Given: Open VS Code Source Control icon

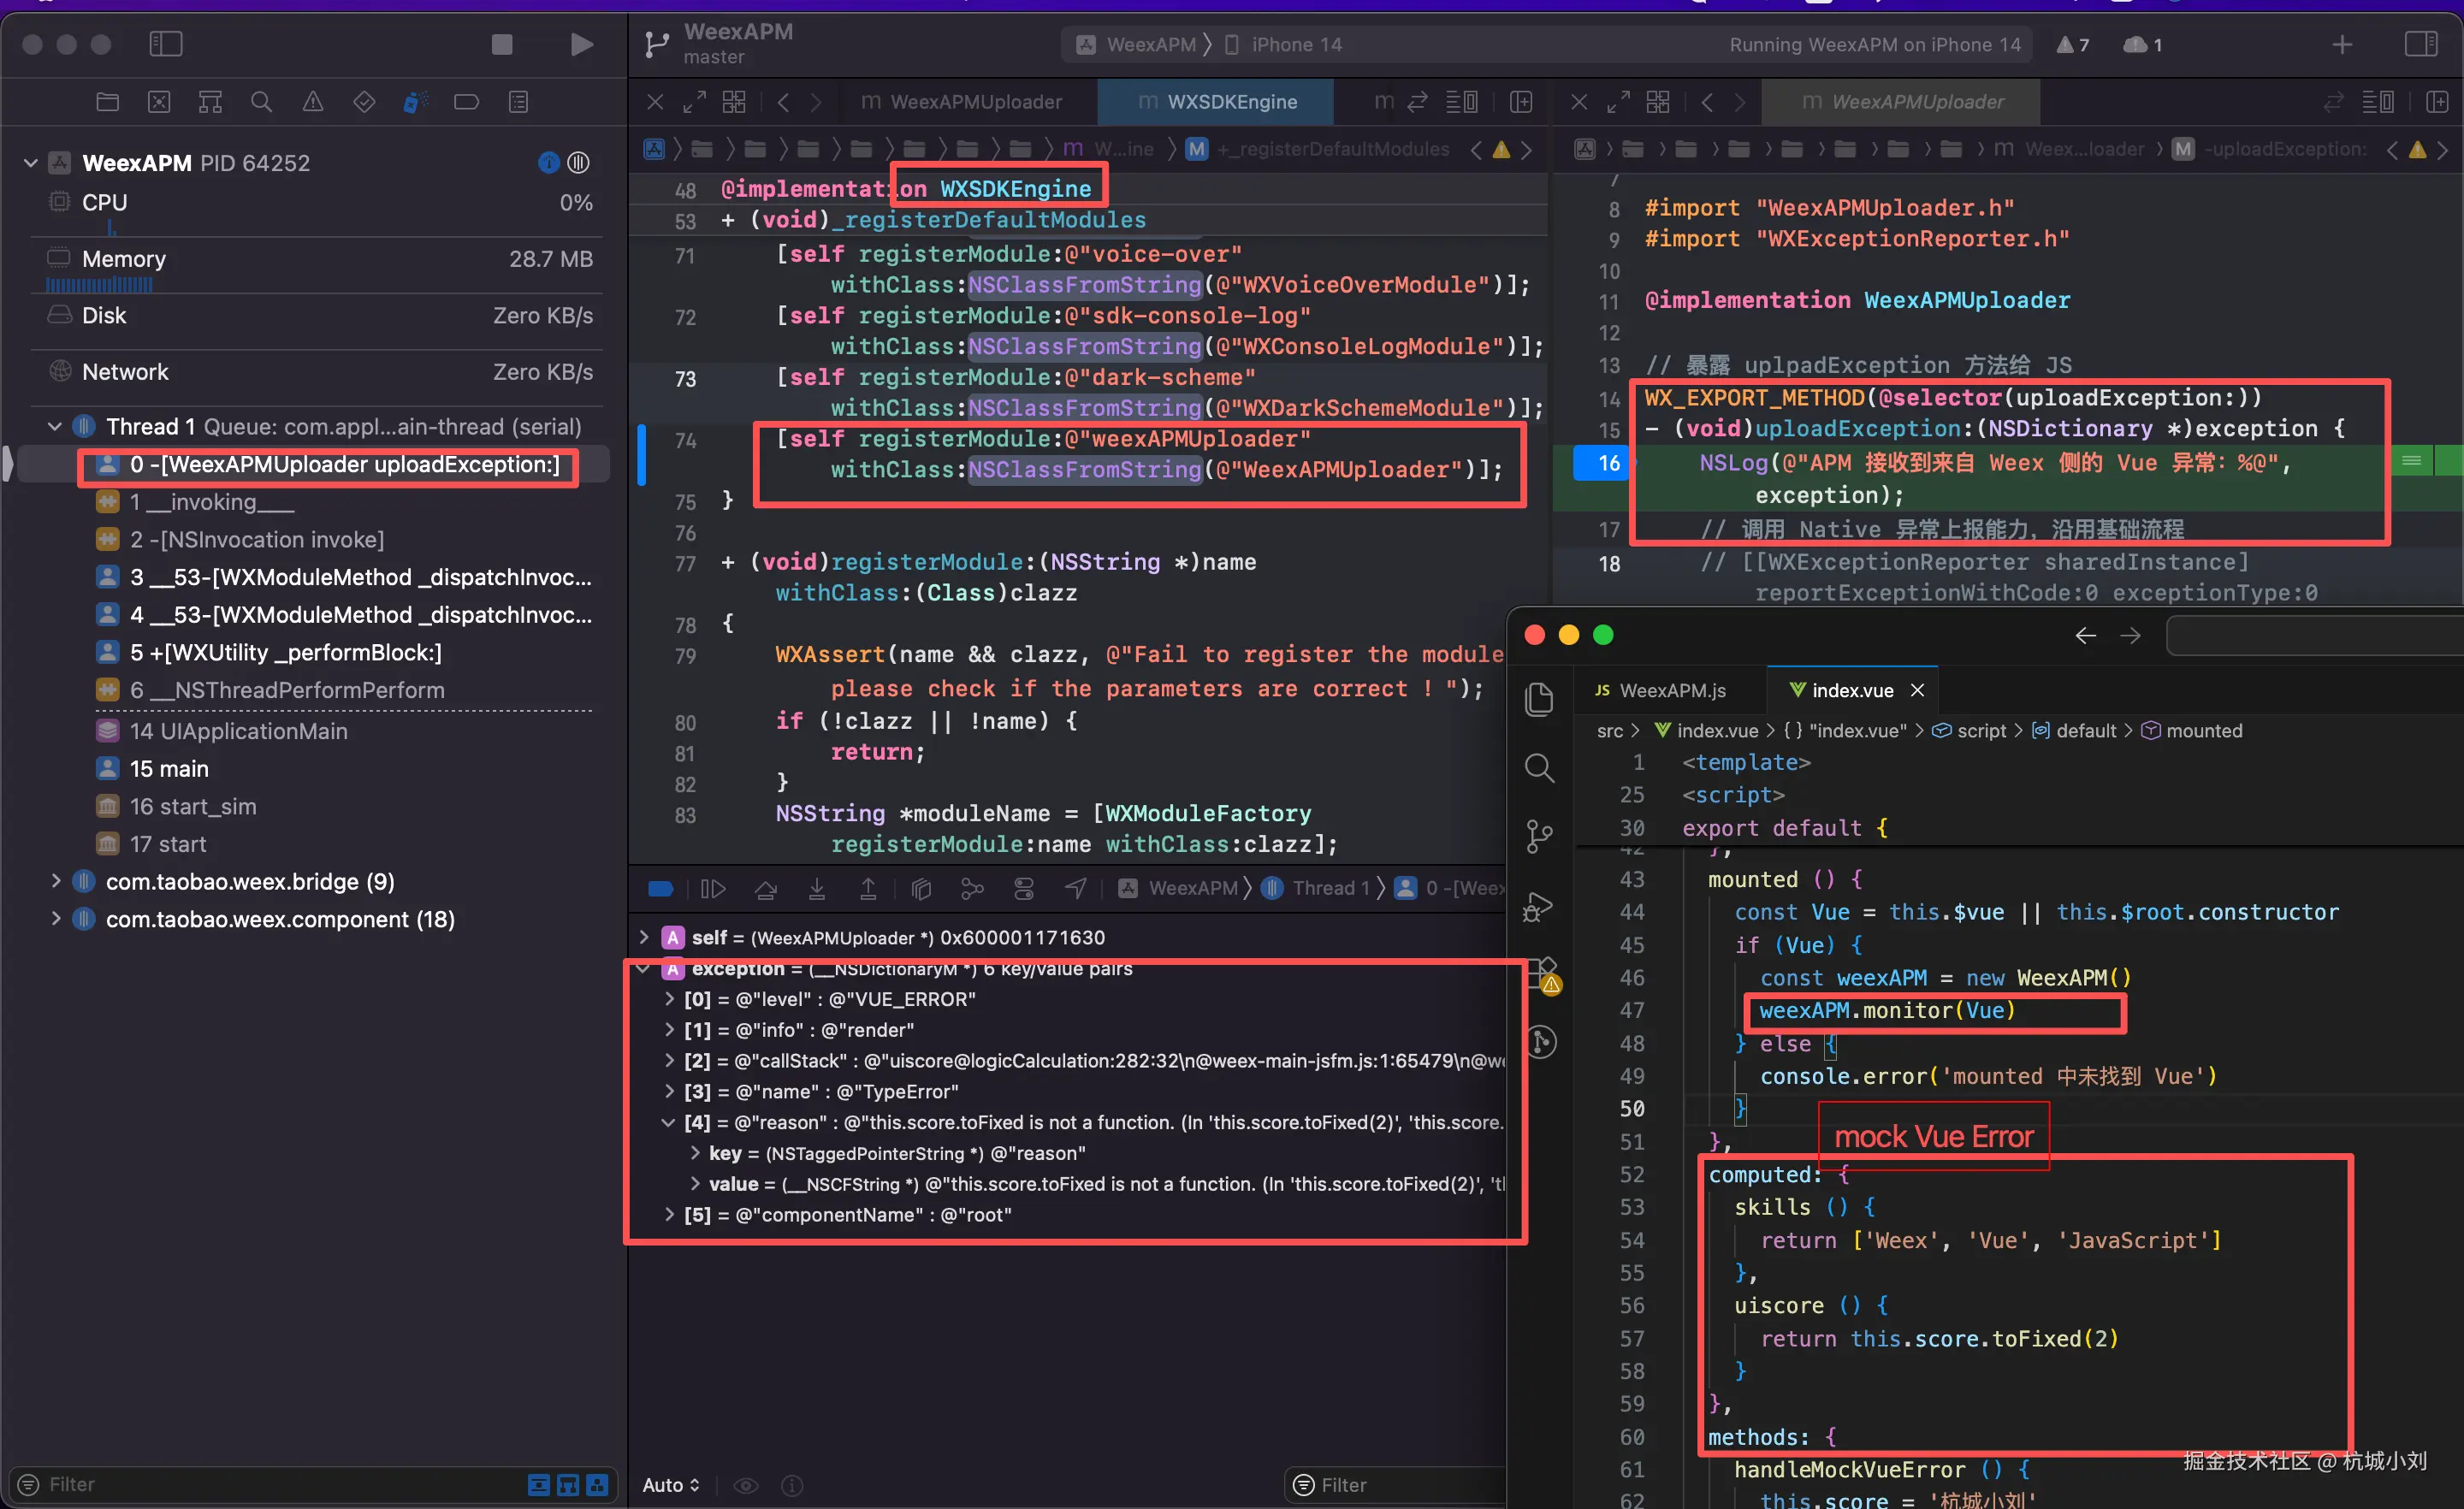Looking at the screenshot, I should pos(1539,836).
